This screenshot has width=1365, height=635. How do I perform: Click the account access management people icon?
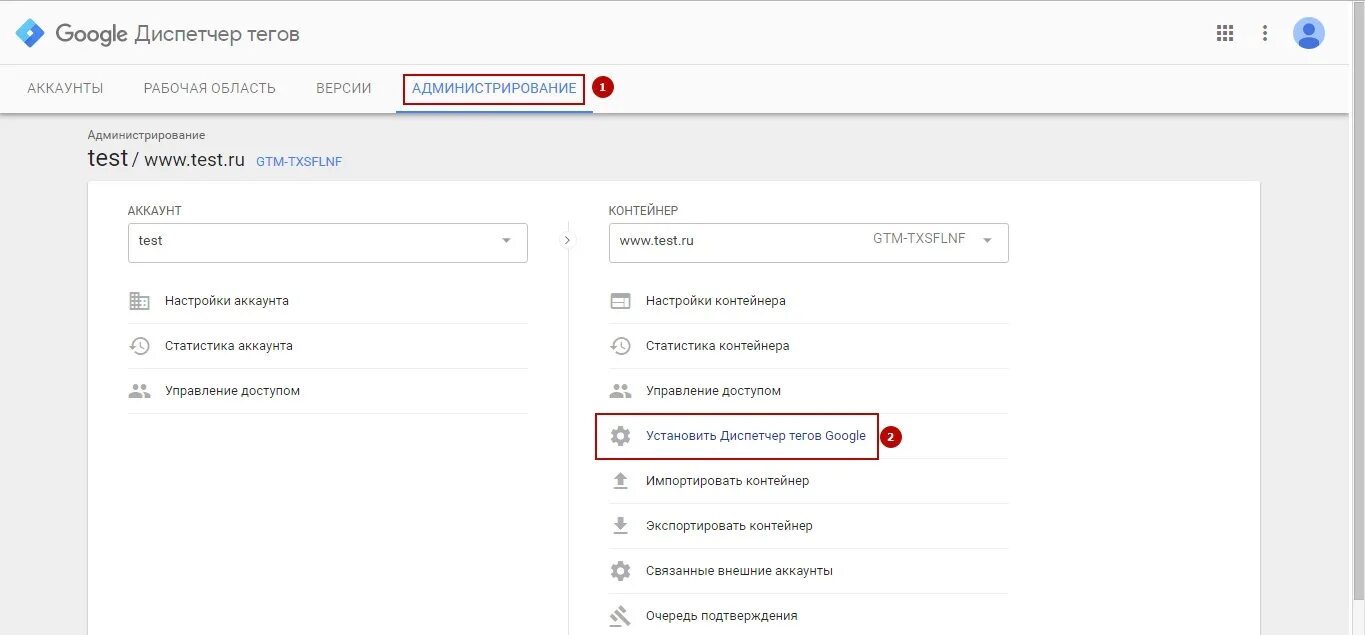click(x=139, y=391)
